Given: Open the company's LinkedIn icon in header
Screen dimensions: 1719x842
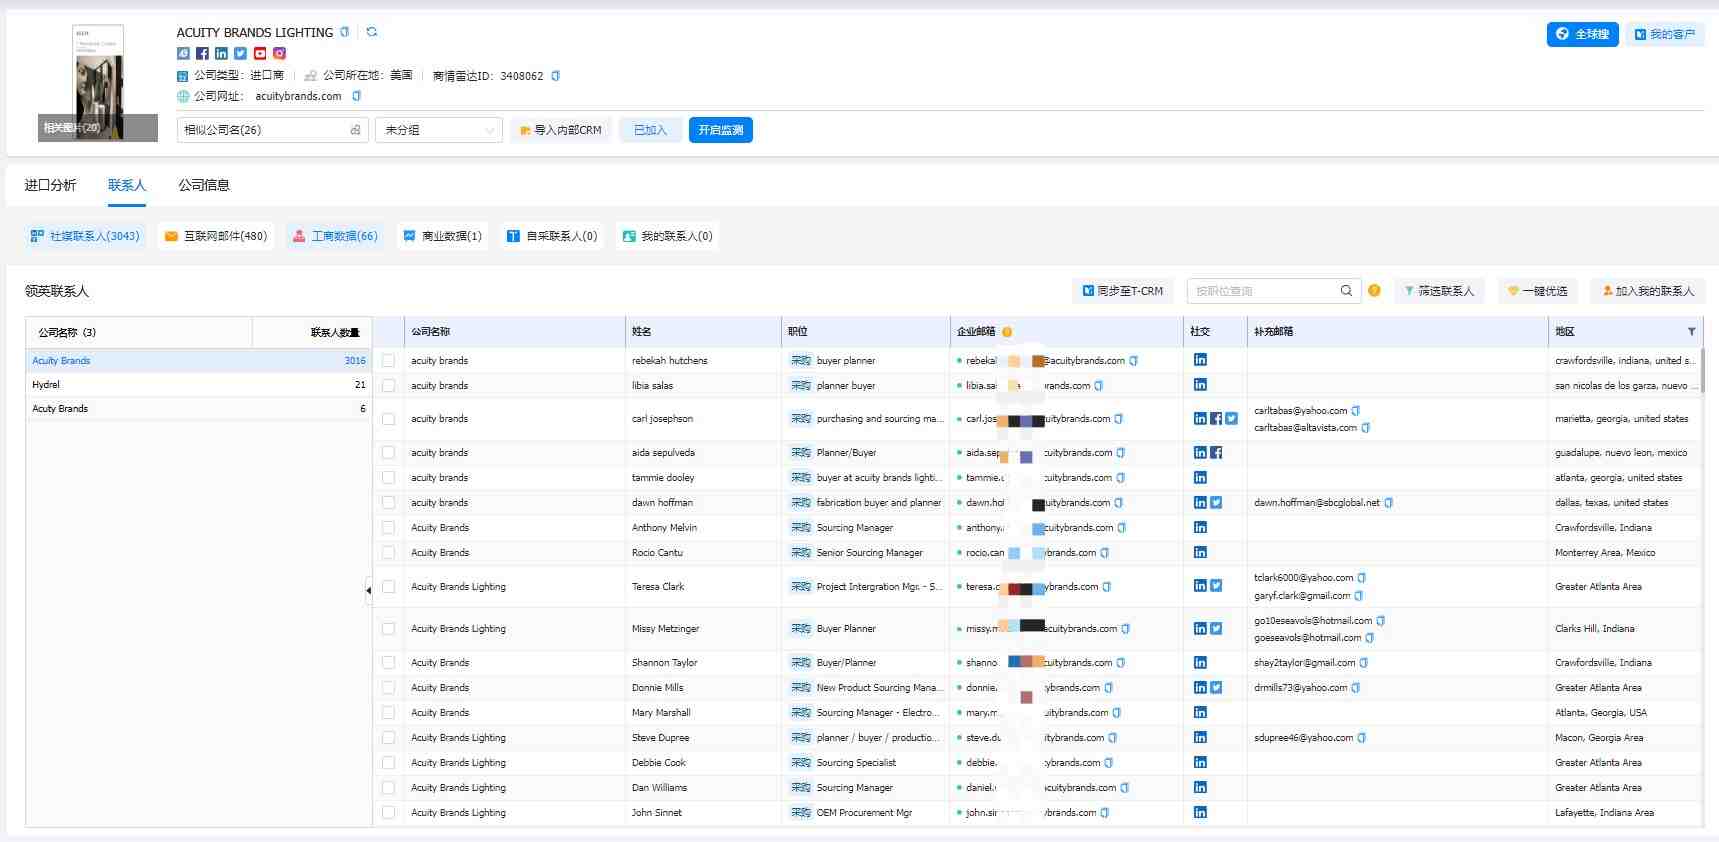Looking at the screenshot, I should [x=221, y=54].
